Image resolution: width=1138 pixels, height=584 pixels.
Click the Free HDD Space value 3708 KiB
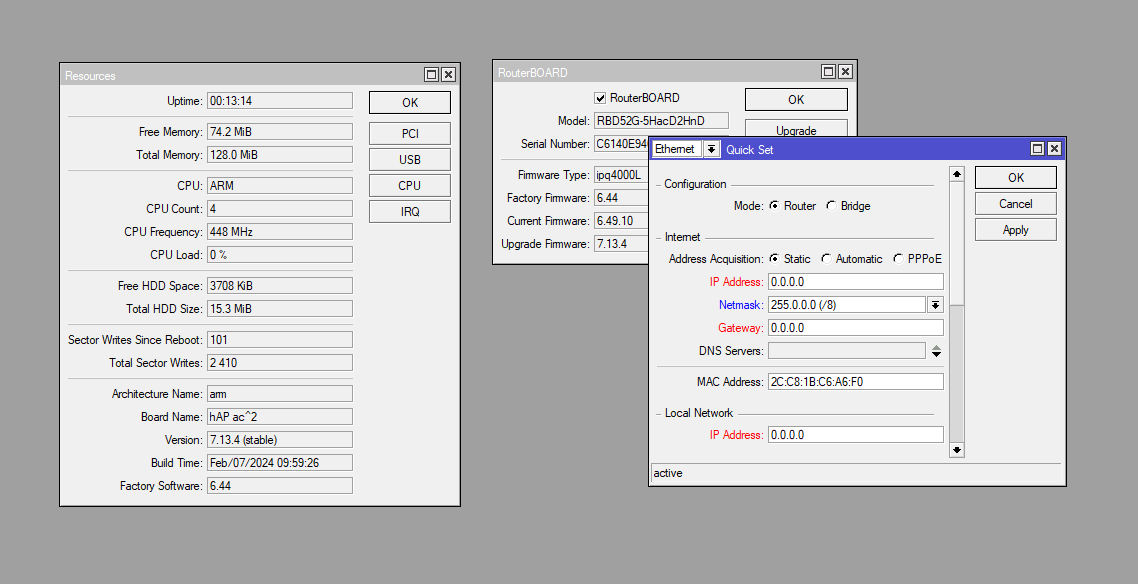(x=279, y=286)
